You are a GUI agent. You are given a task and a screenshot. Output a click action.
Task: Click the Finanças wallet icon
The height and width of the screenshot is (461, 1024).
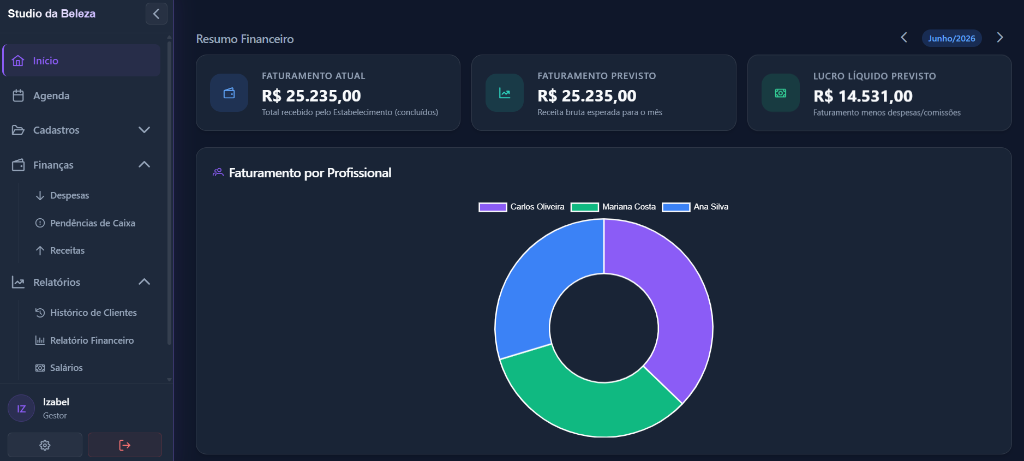click(18, 165)
